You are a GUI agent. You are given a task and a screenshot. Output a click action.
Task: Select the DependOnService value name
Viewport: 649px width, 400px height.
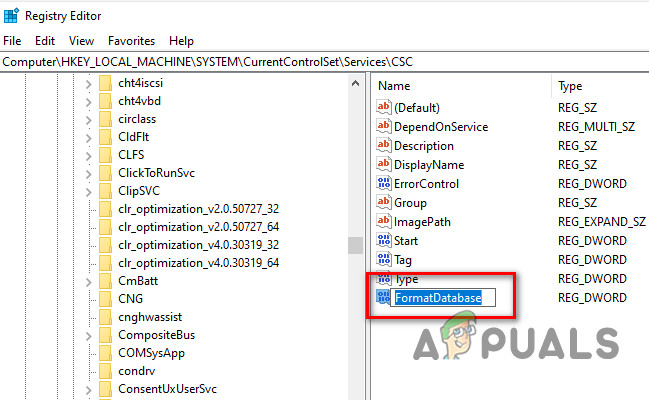(x=441, y=127)
